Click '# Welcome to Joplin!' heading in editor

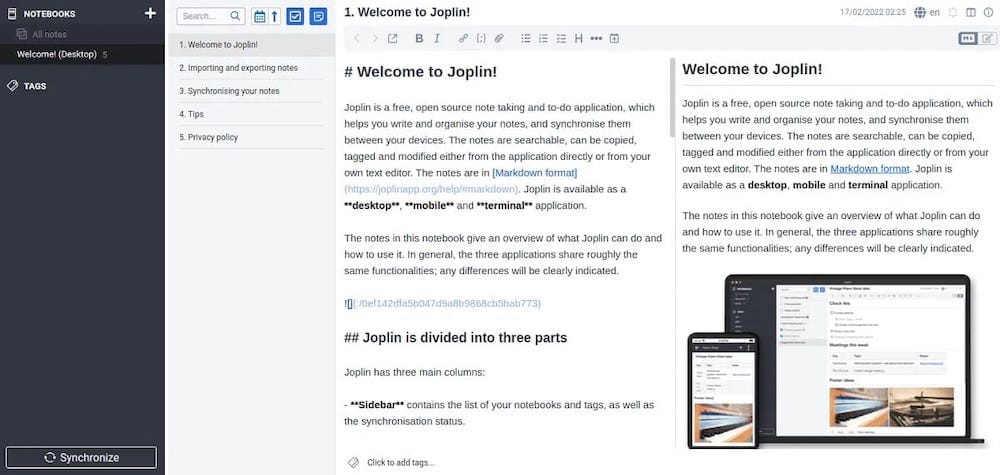420,71
